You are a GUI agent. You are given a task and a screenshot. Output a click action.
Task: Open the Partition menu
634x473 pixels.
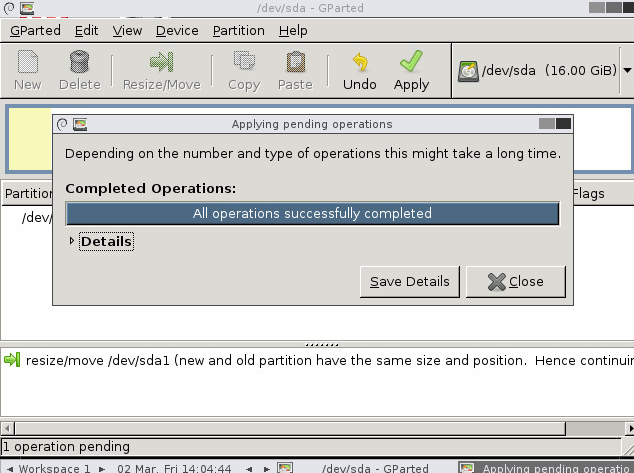tap(239, 31)
